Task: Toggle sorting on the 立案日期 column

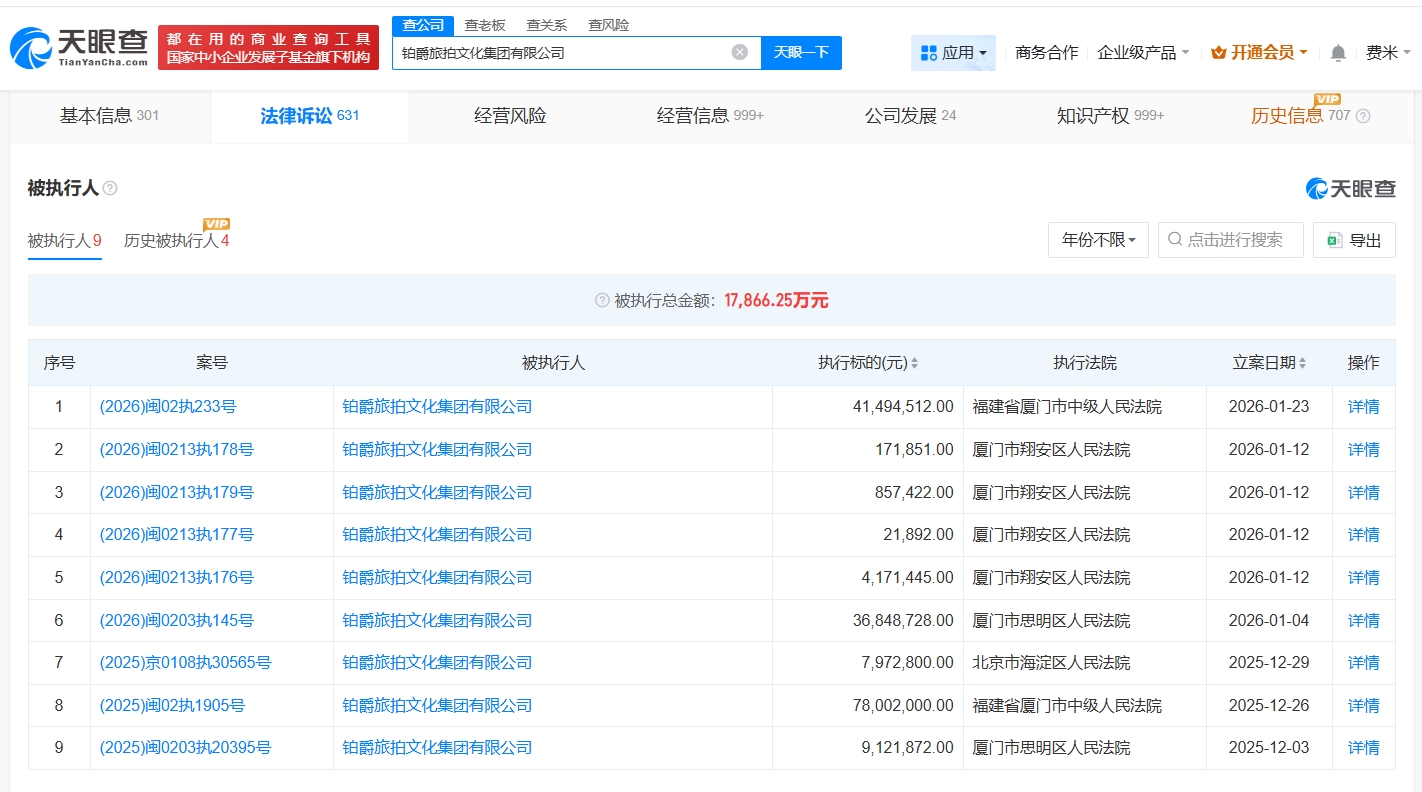Action: [1302, 363]
